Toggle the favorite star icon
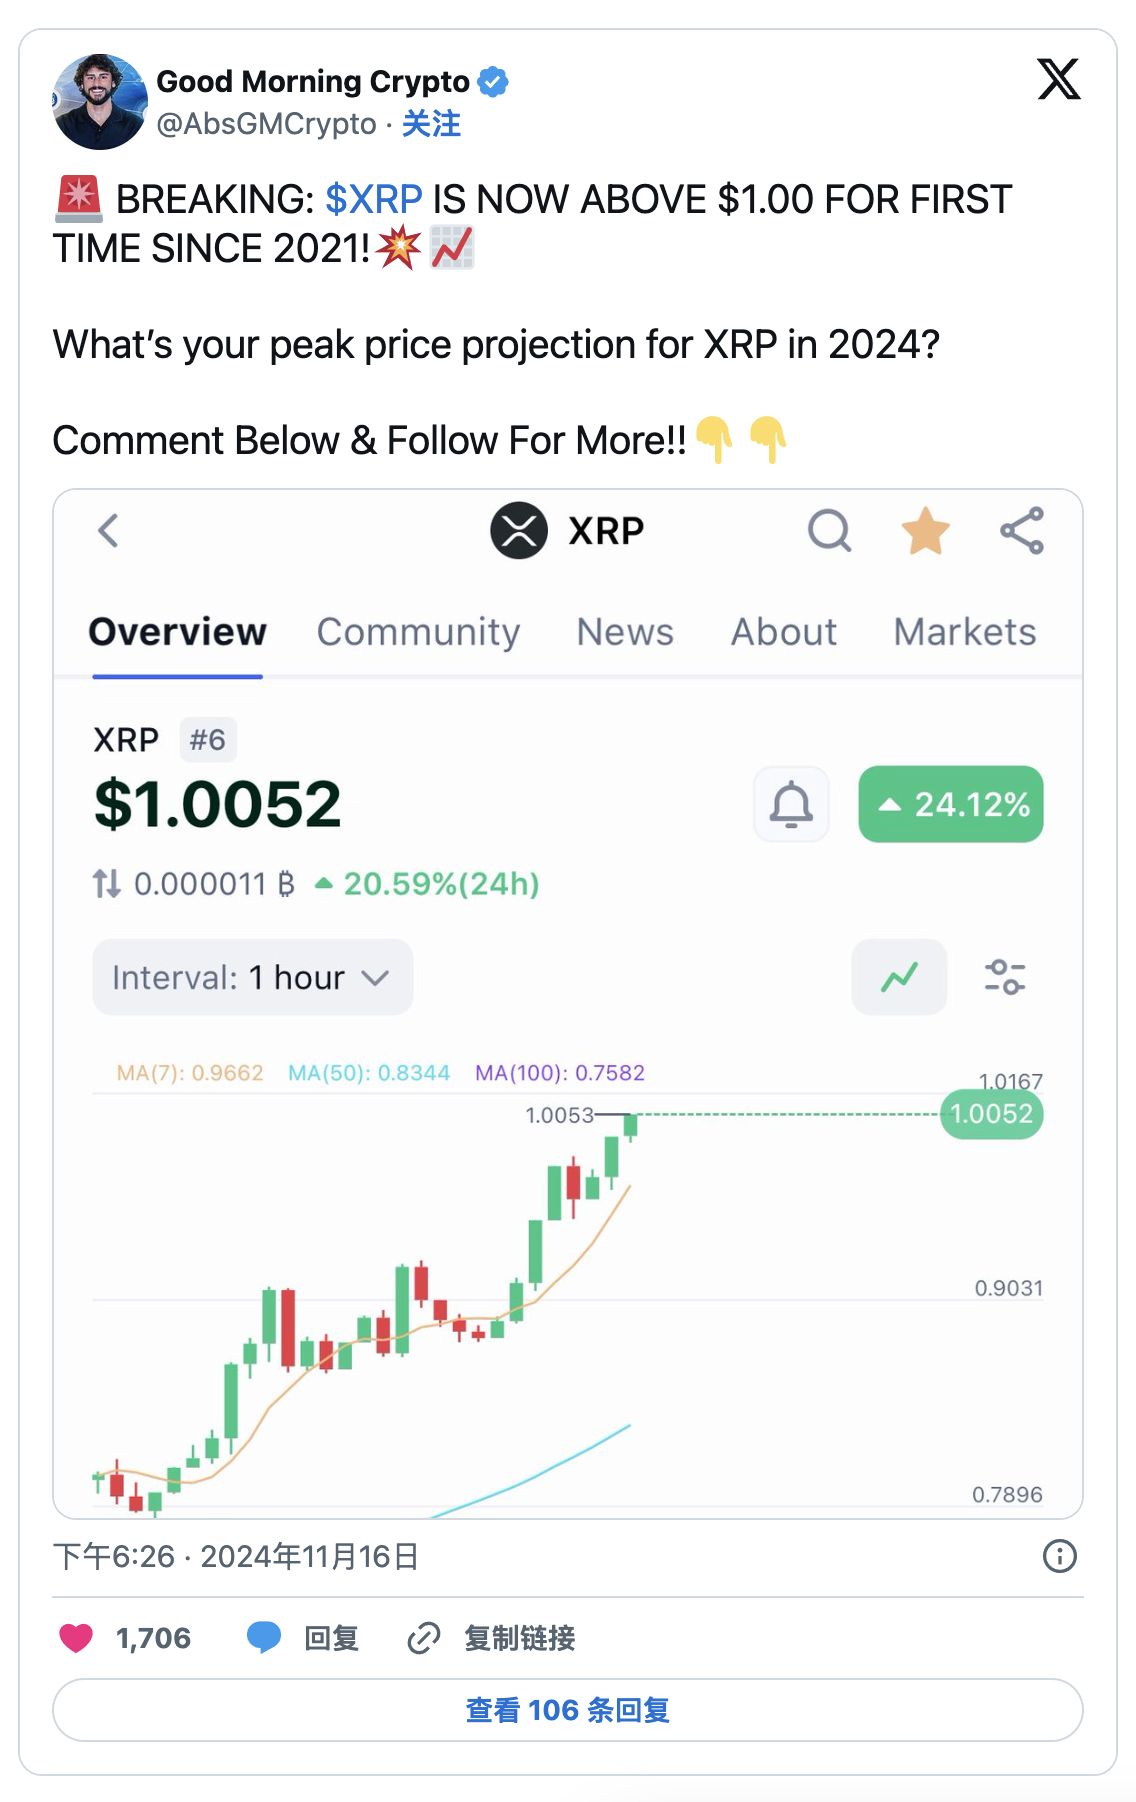 click(x=925, y=531)
